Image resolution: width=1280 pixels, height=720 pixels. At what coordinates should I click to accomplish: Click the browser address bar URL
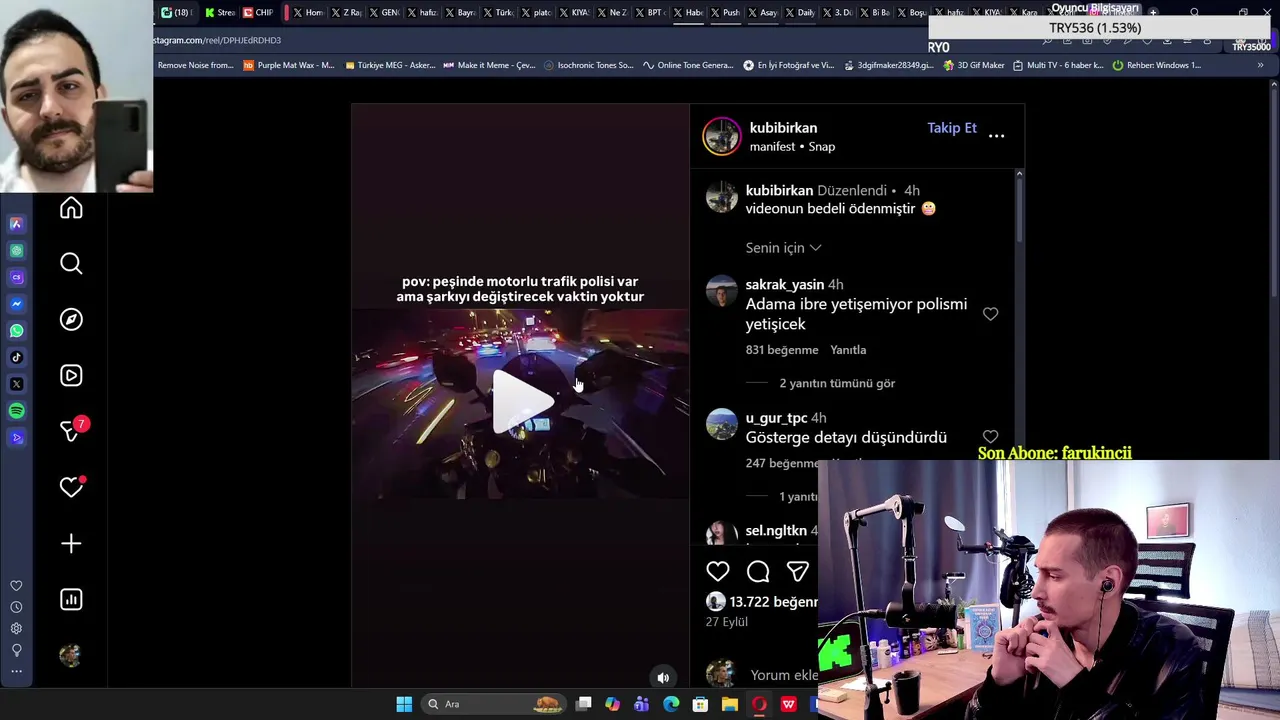218,40
